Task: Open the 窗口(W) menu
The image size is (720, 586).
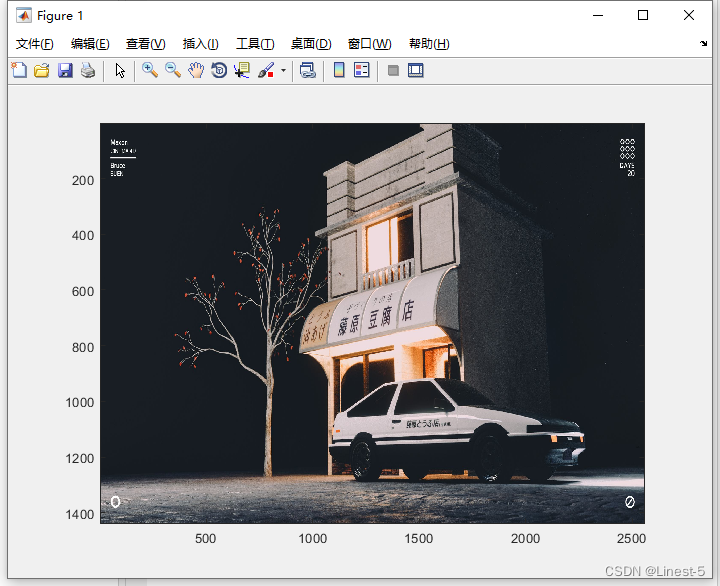Action: [369, 44]
